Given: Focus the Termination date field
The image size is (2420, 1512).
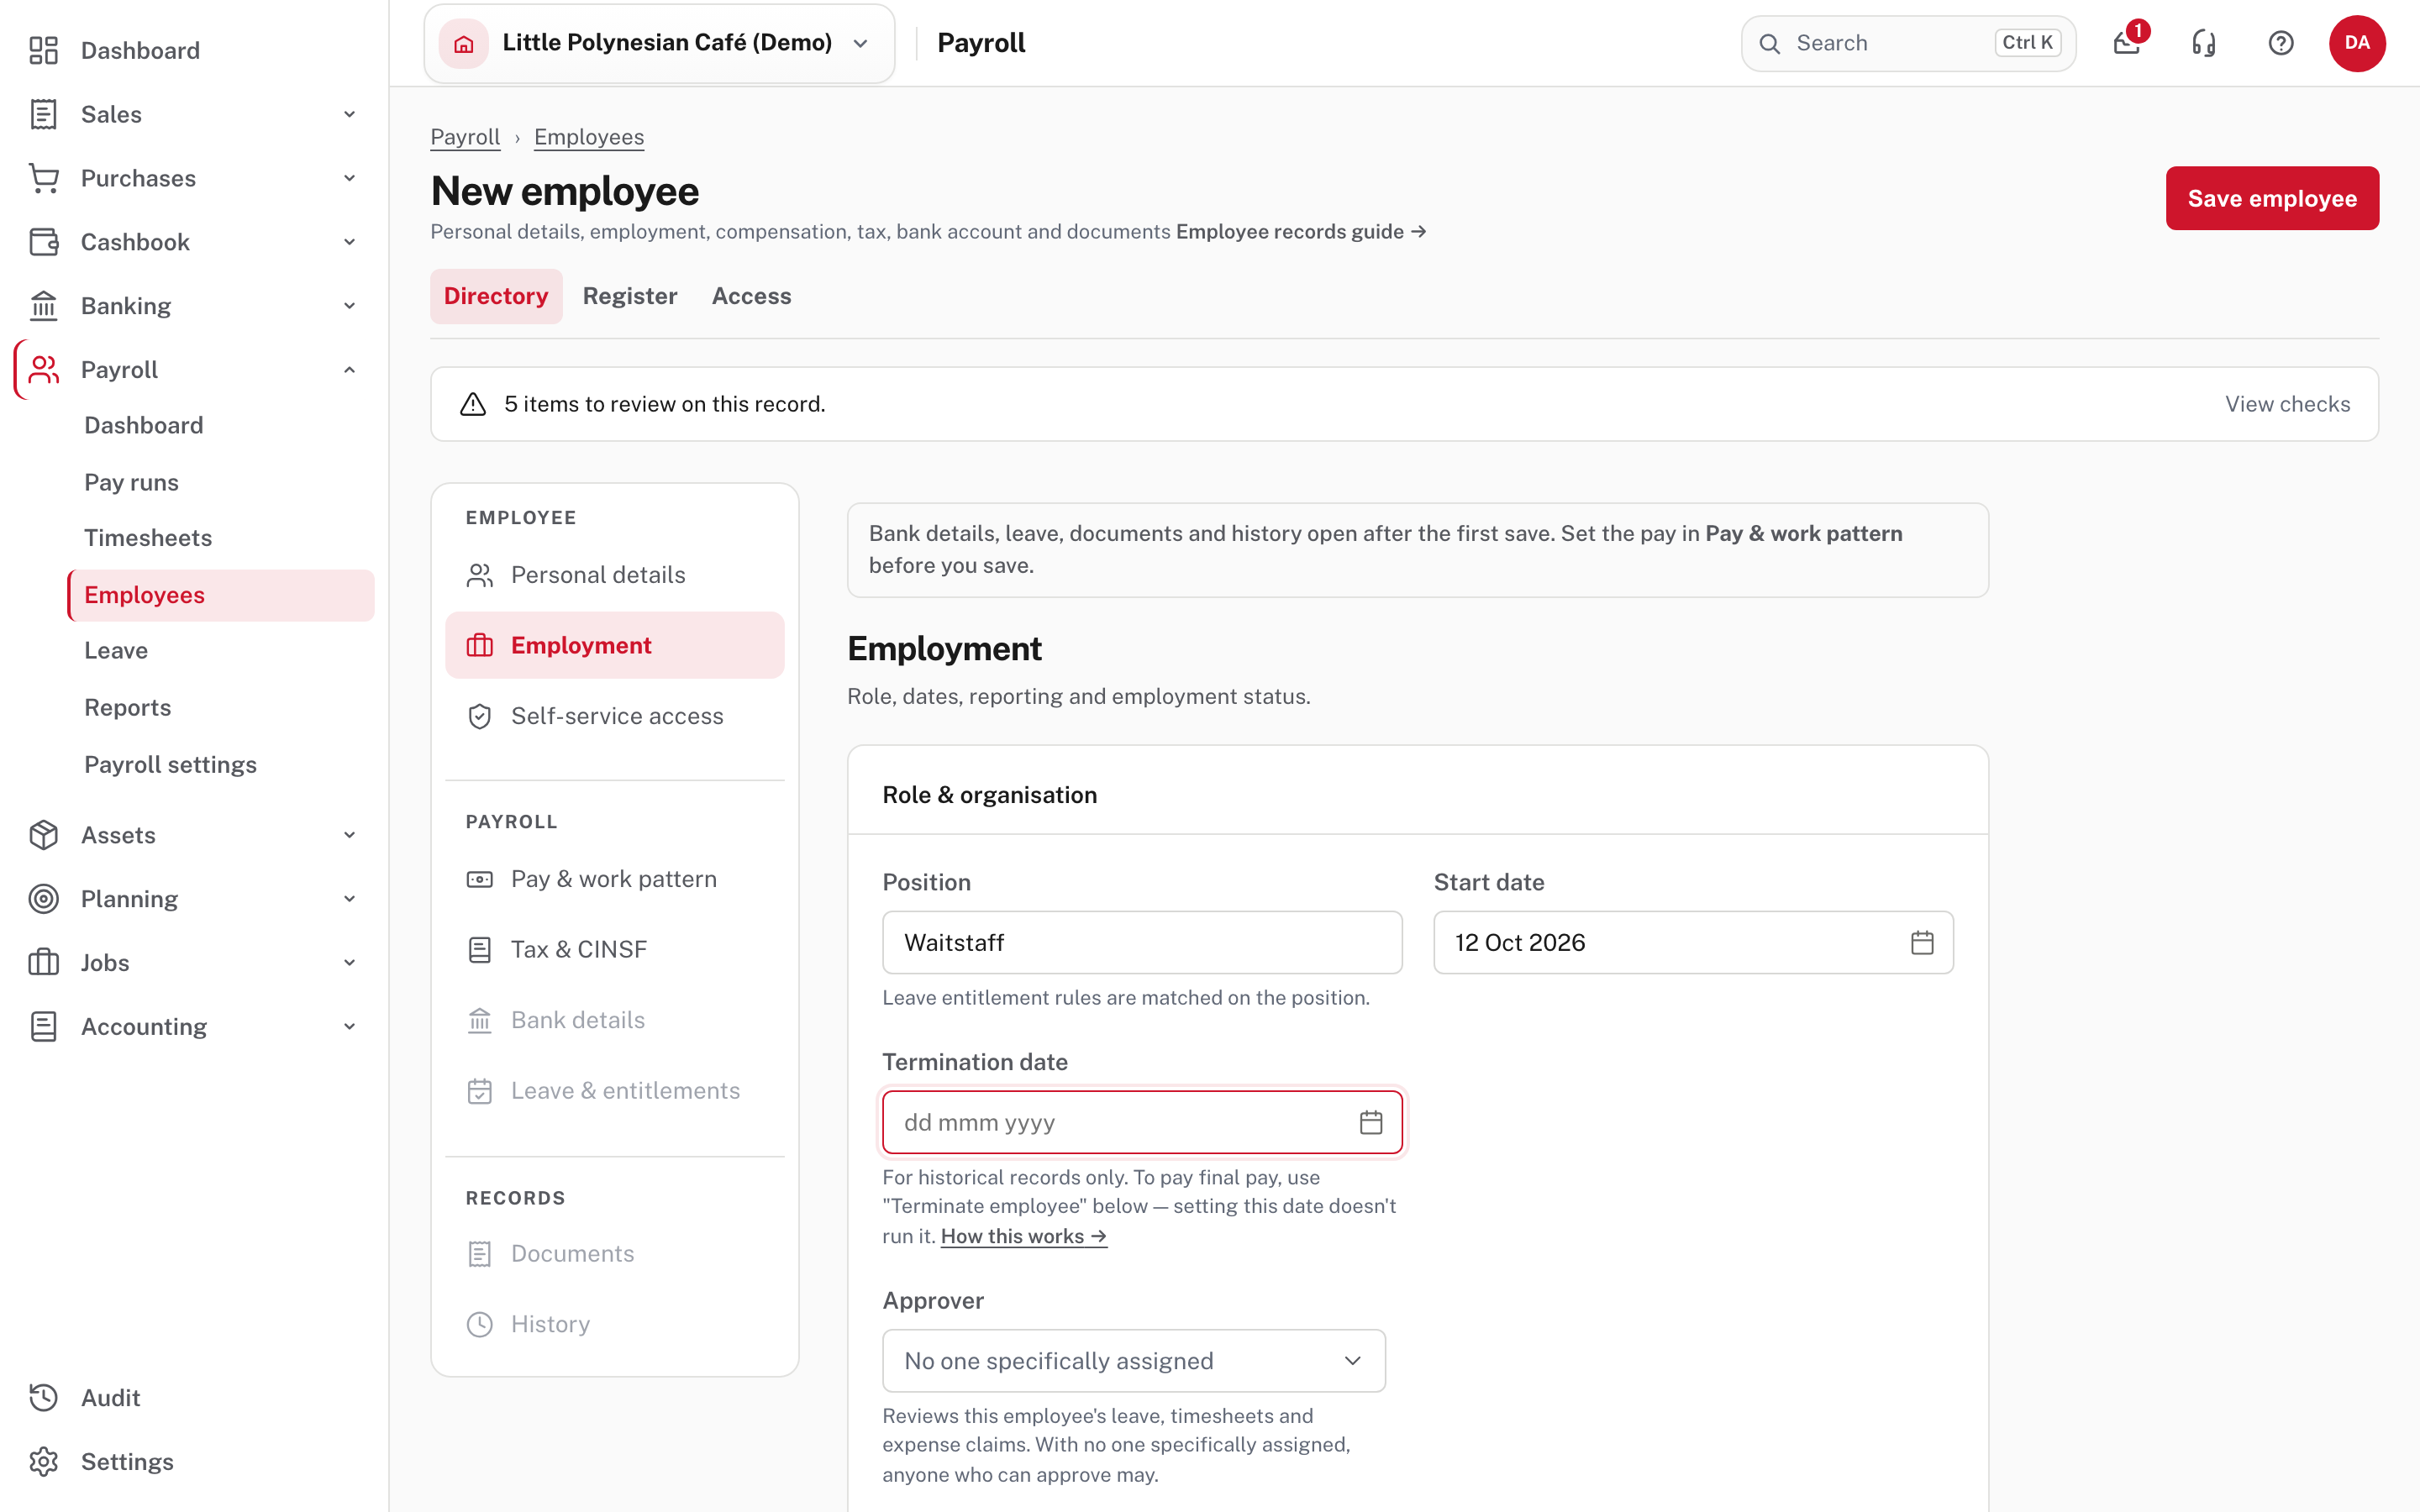Looking at the screenshot, I should (x=1142, y=1122).
